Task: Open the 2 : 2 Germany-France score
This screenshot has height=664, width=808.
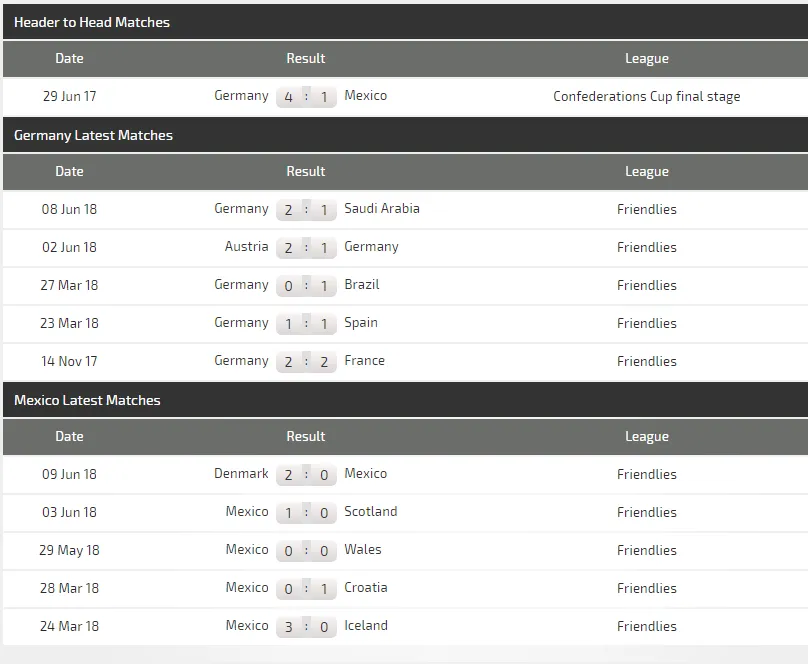Action: click(306, 362)
